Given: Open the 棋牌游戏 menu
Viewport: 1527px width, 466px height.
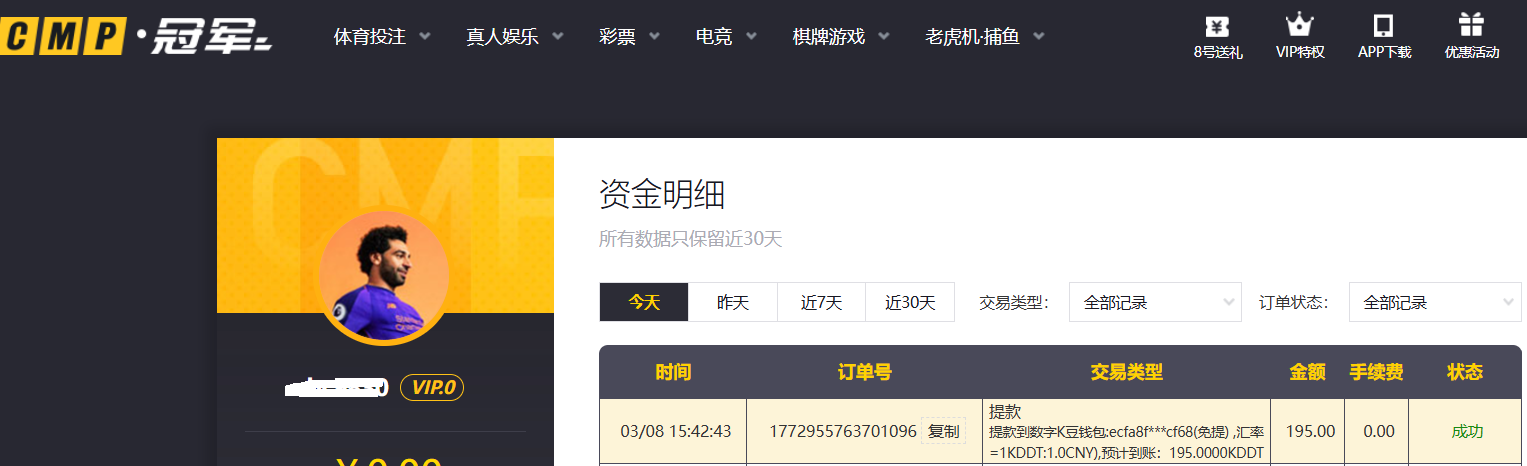Looking at the screenshot, I should [x=828, y=37].
